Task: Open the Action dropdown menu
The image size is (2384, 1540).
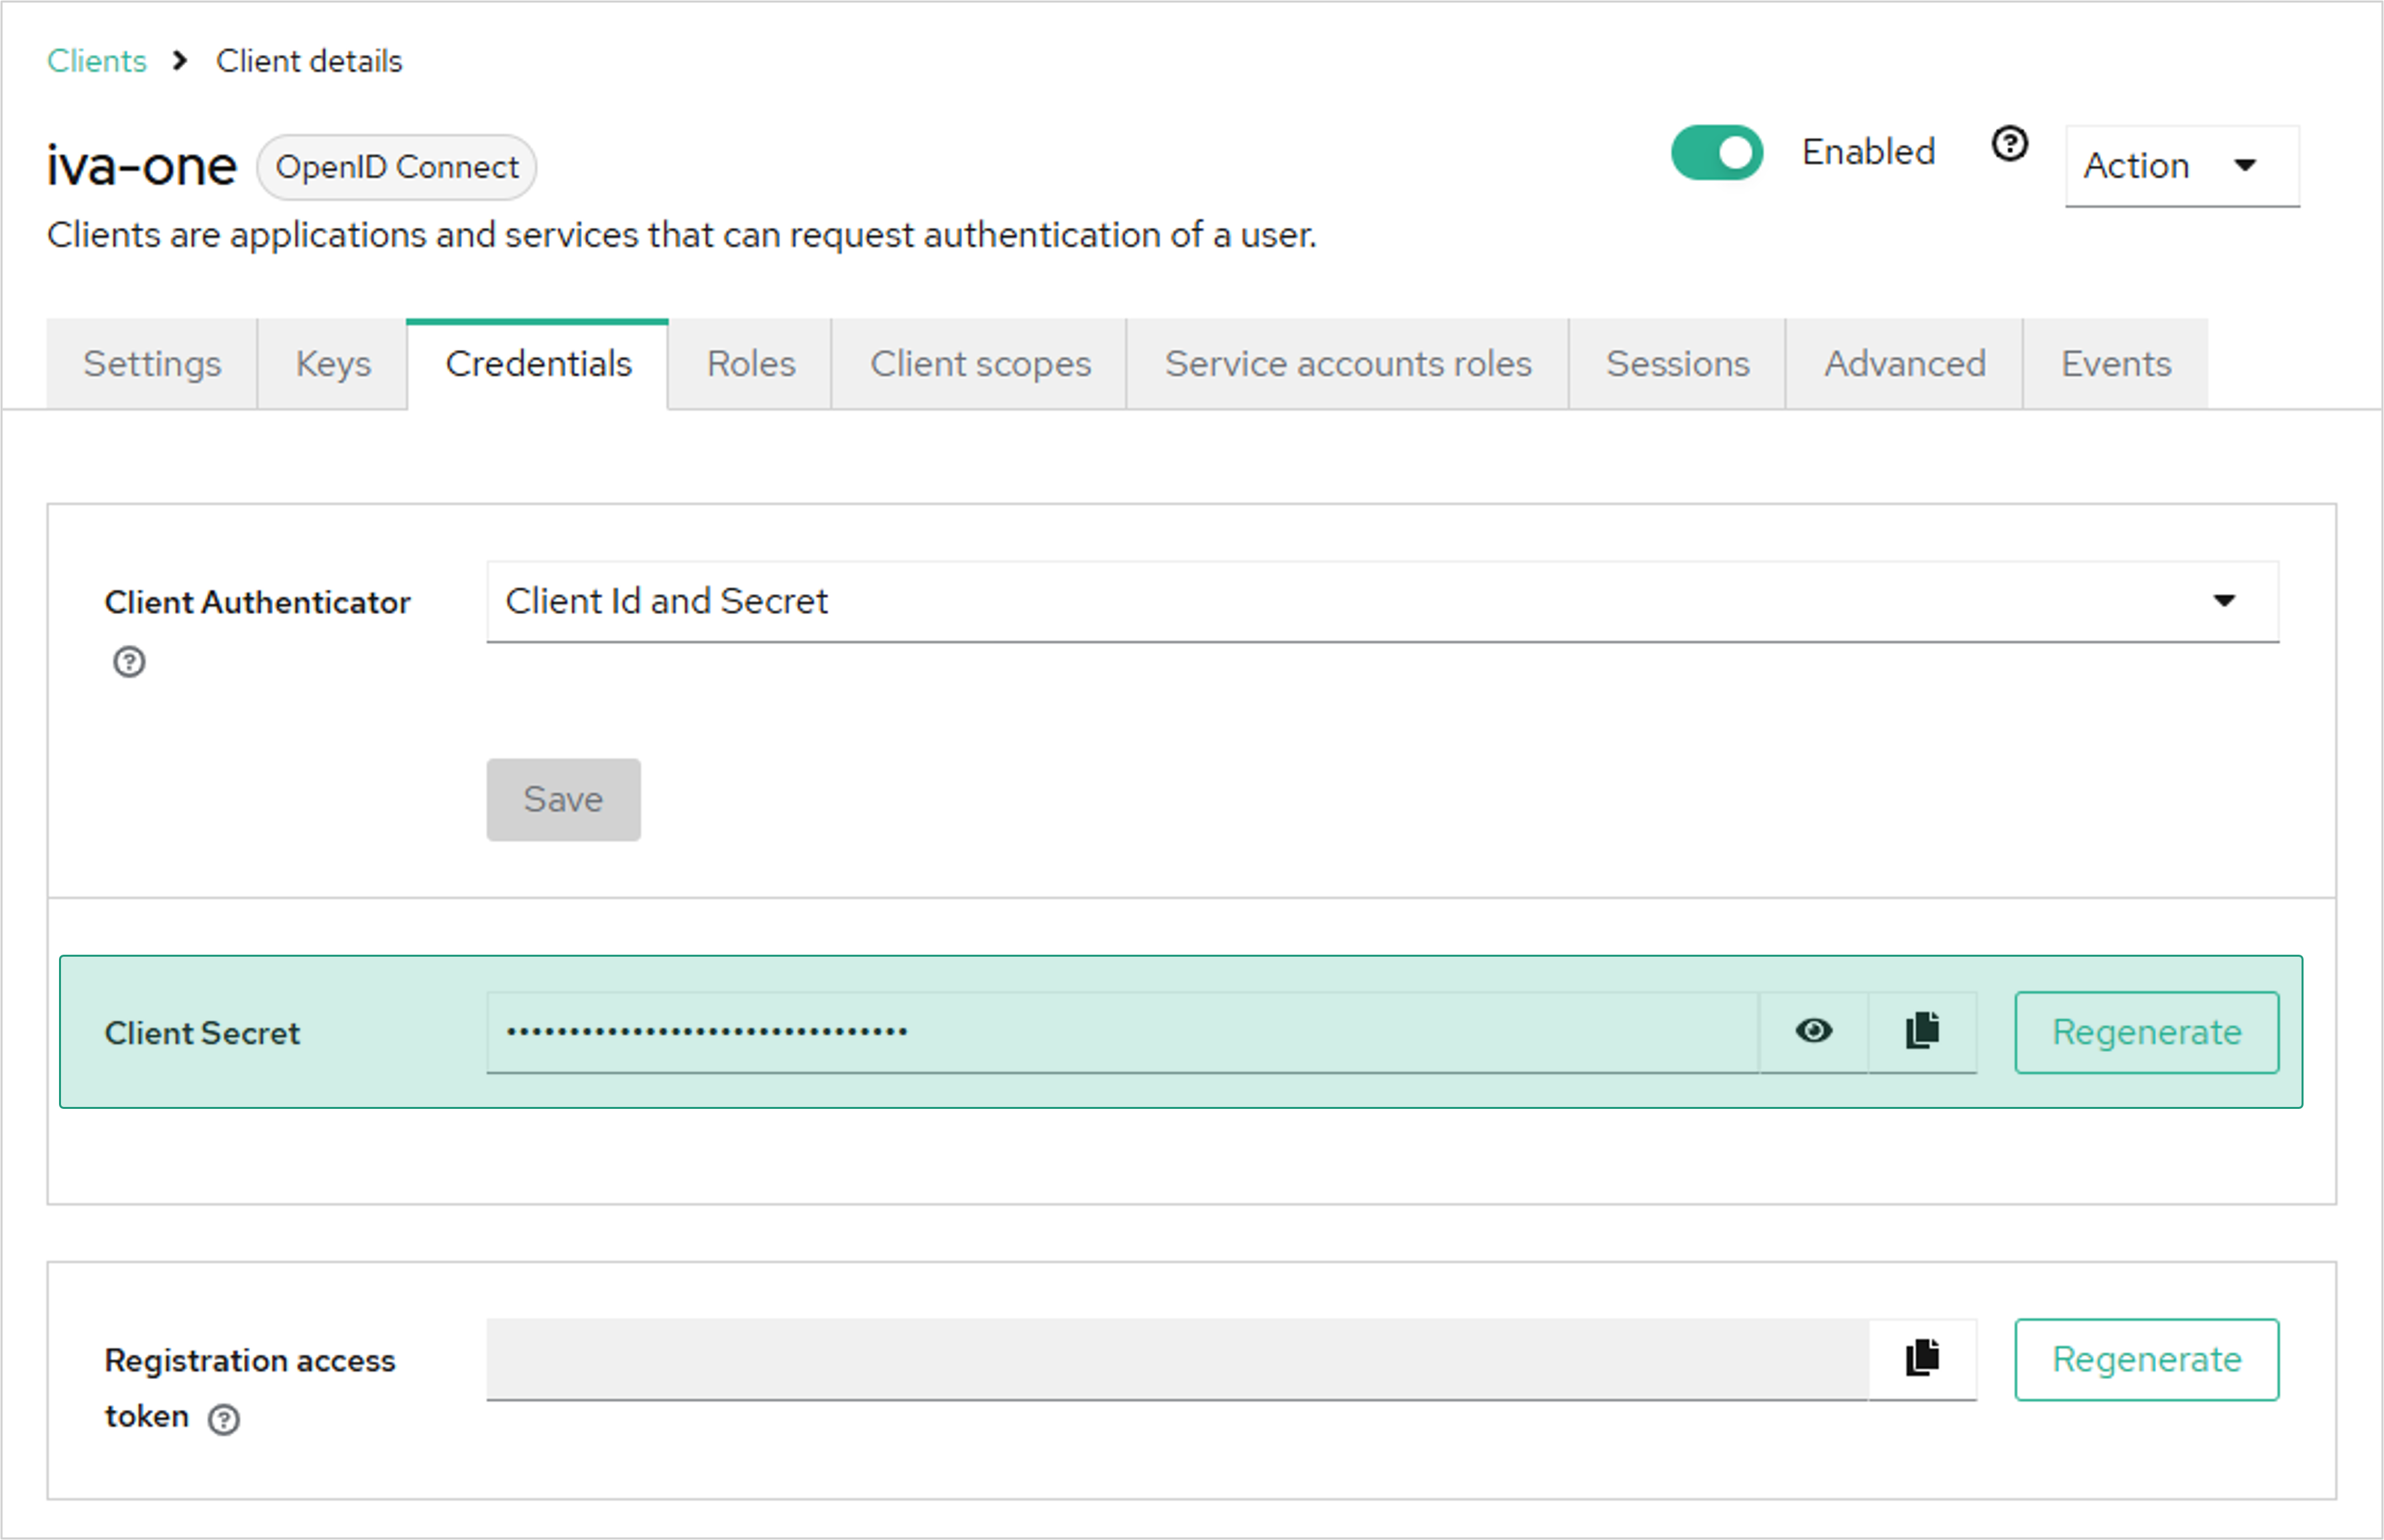Action: [x=2181, y=166]
